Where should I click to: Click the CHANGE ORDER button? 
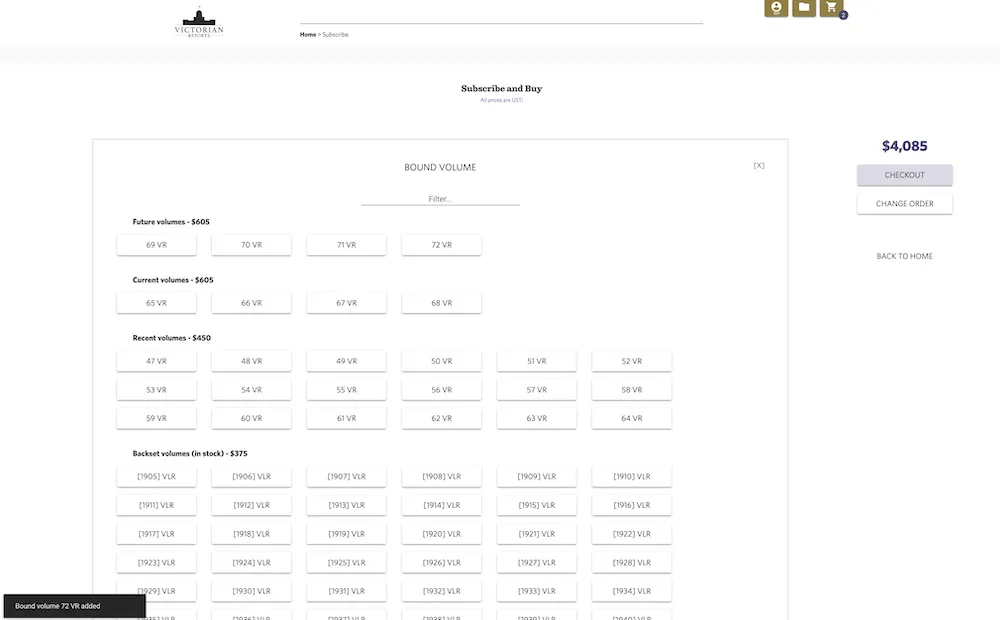tap(904, 202)
